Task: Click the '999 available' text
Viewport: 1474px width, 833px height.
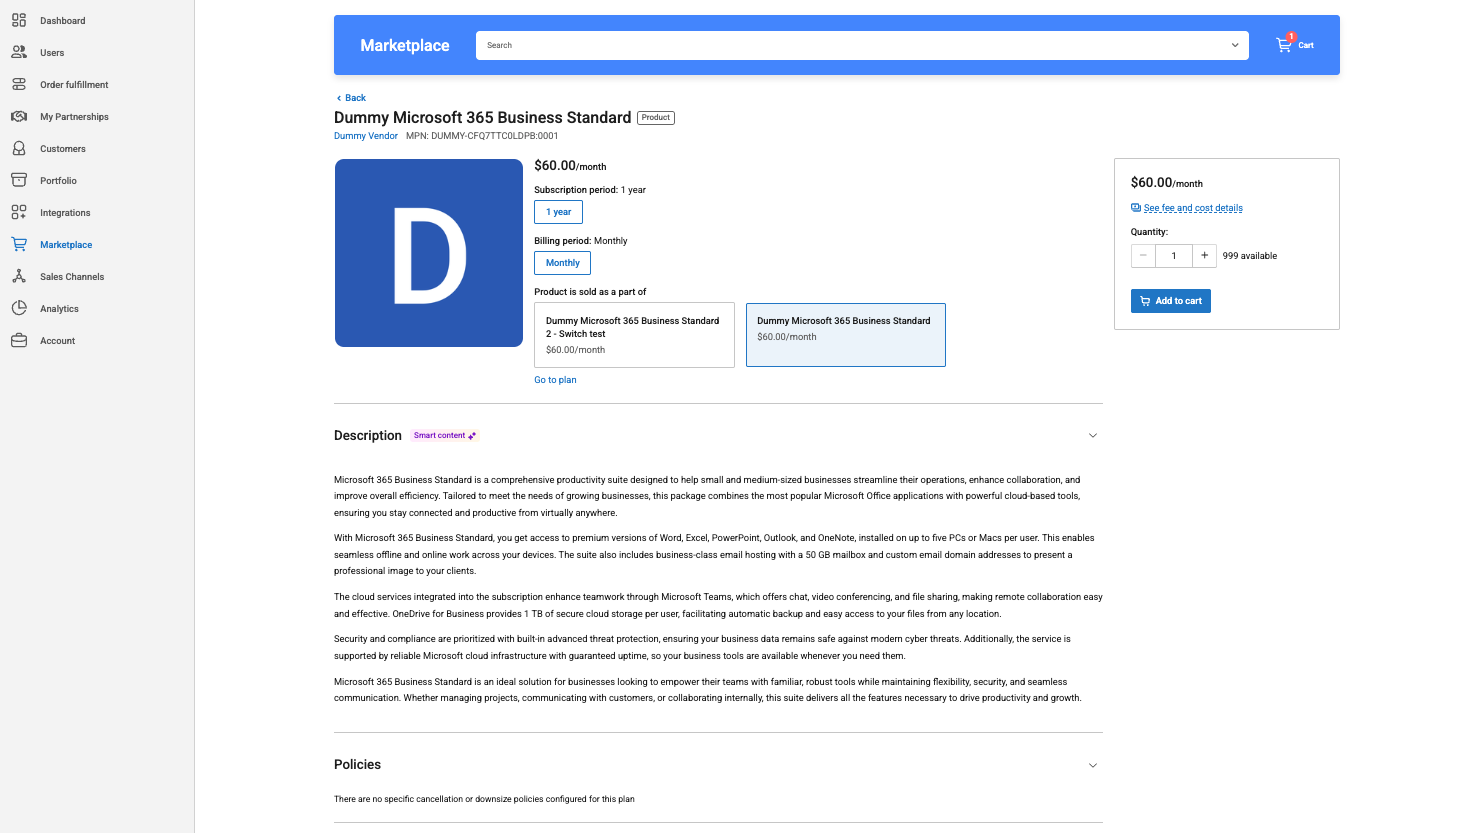Action: (x=1250, y=256)
